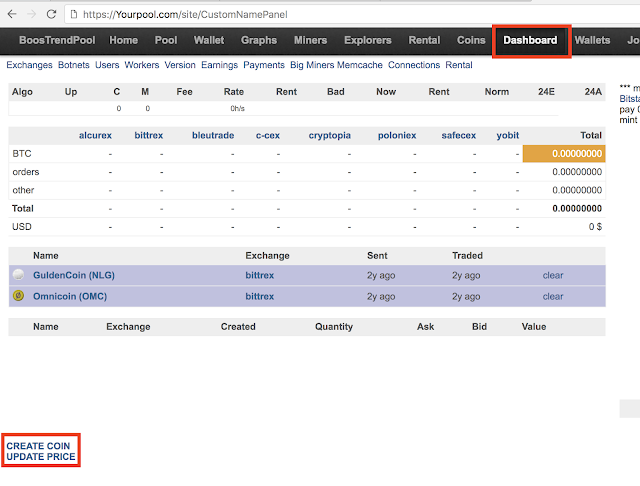Open the Botnets link
This screenshot has height=486, width=640.
pyautogui.click(x=73, y=65)
